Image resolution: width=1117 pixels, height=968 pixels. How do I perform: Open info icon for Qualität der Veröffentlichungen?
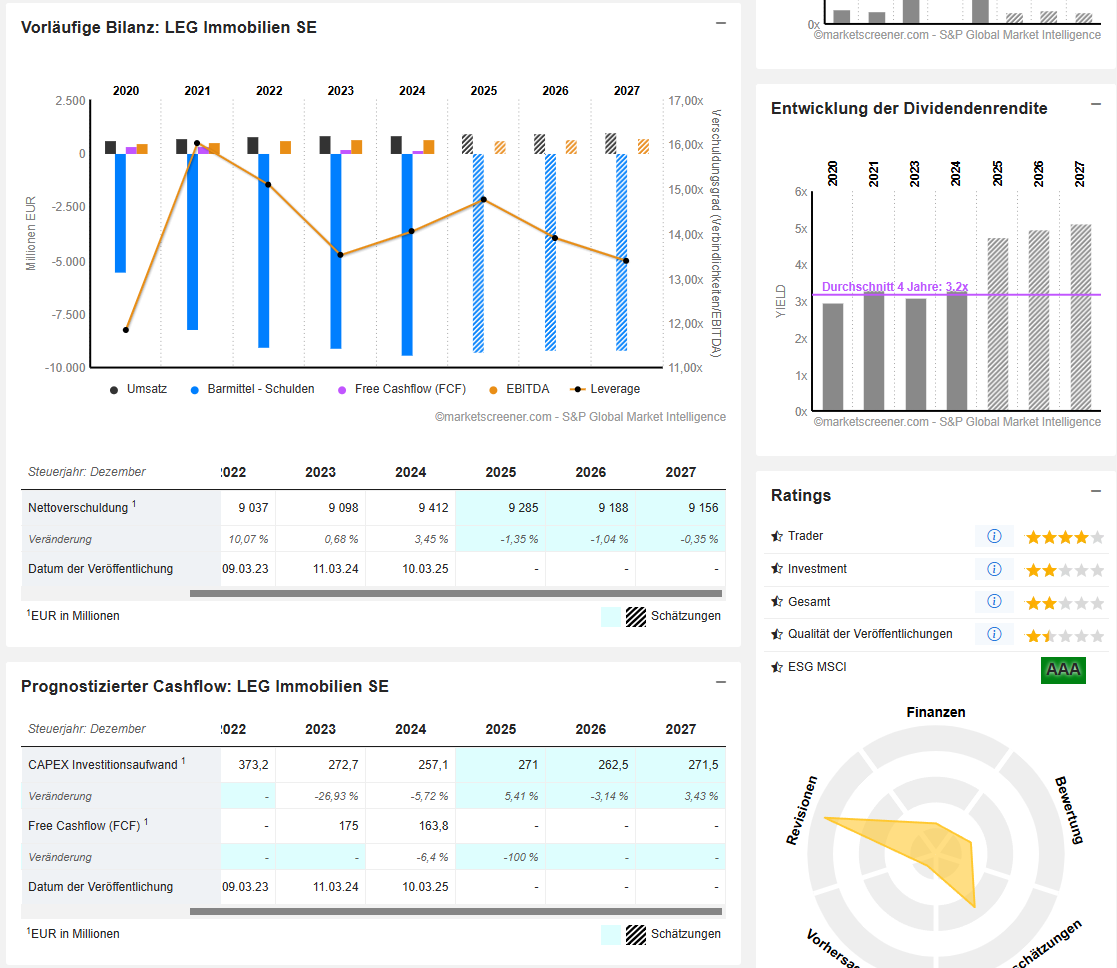coord(994,634)
